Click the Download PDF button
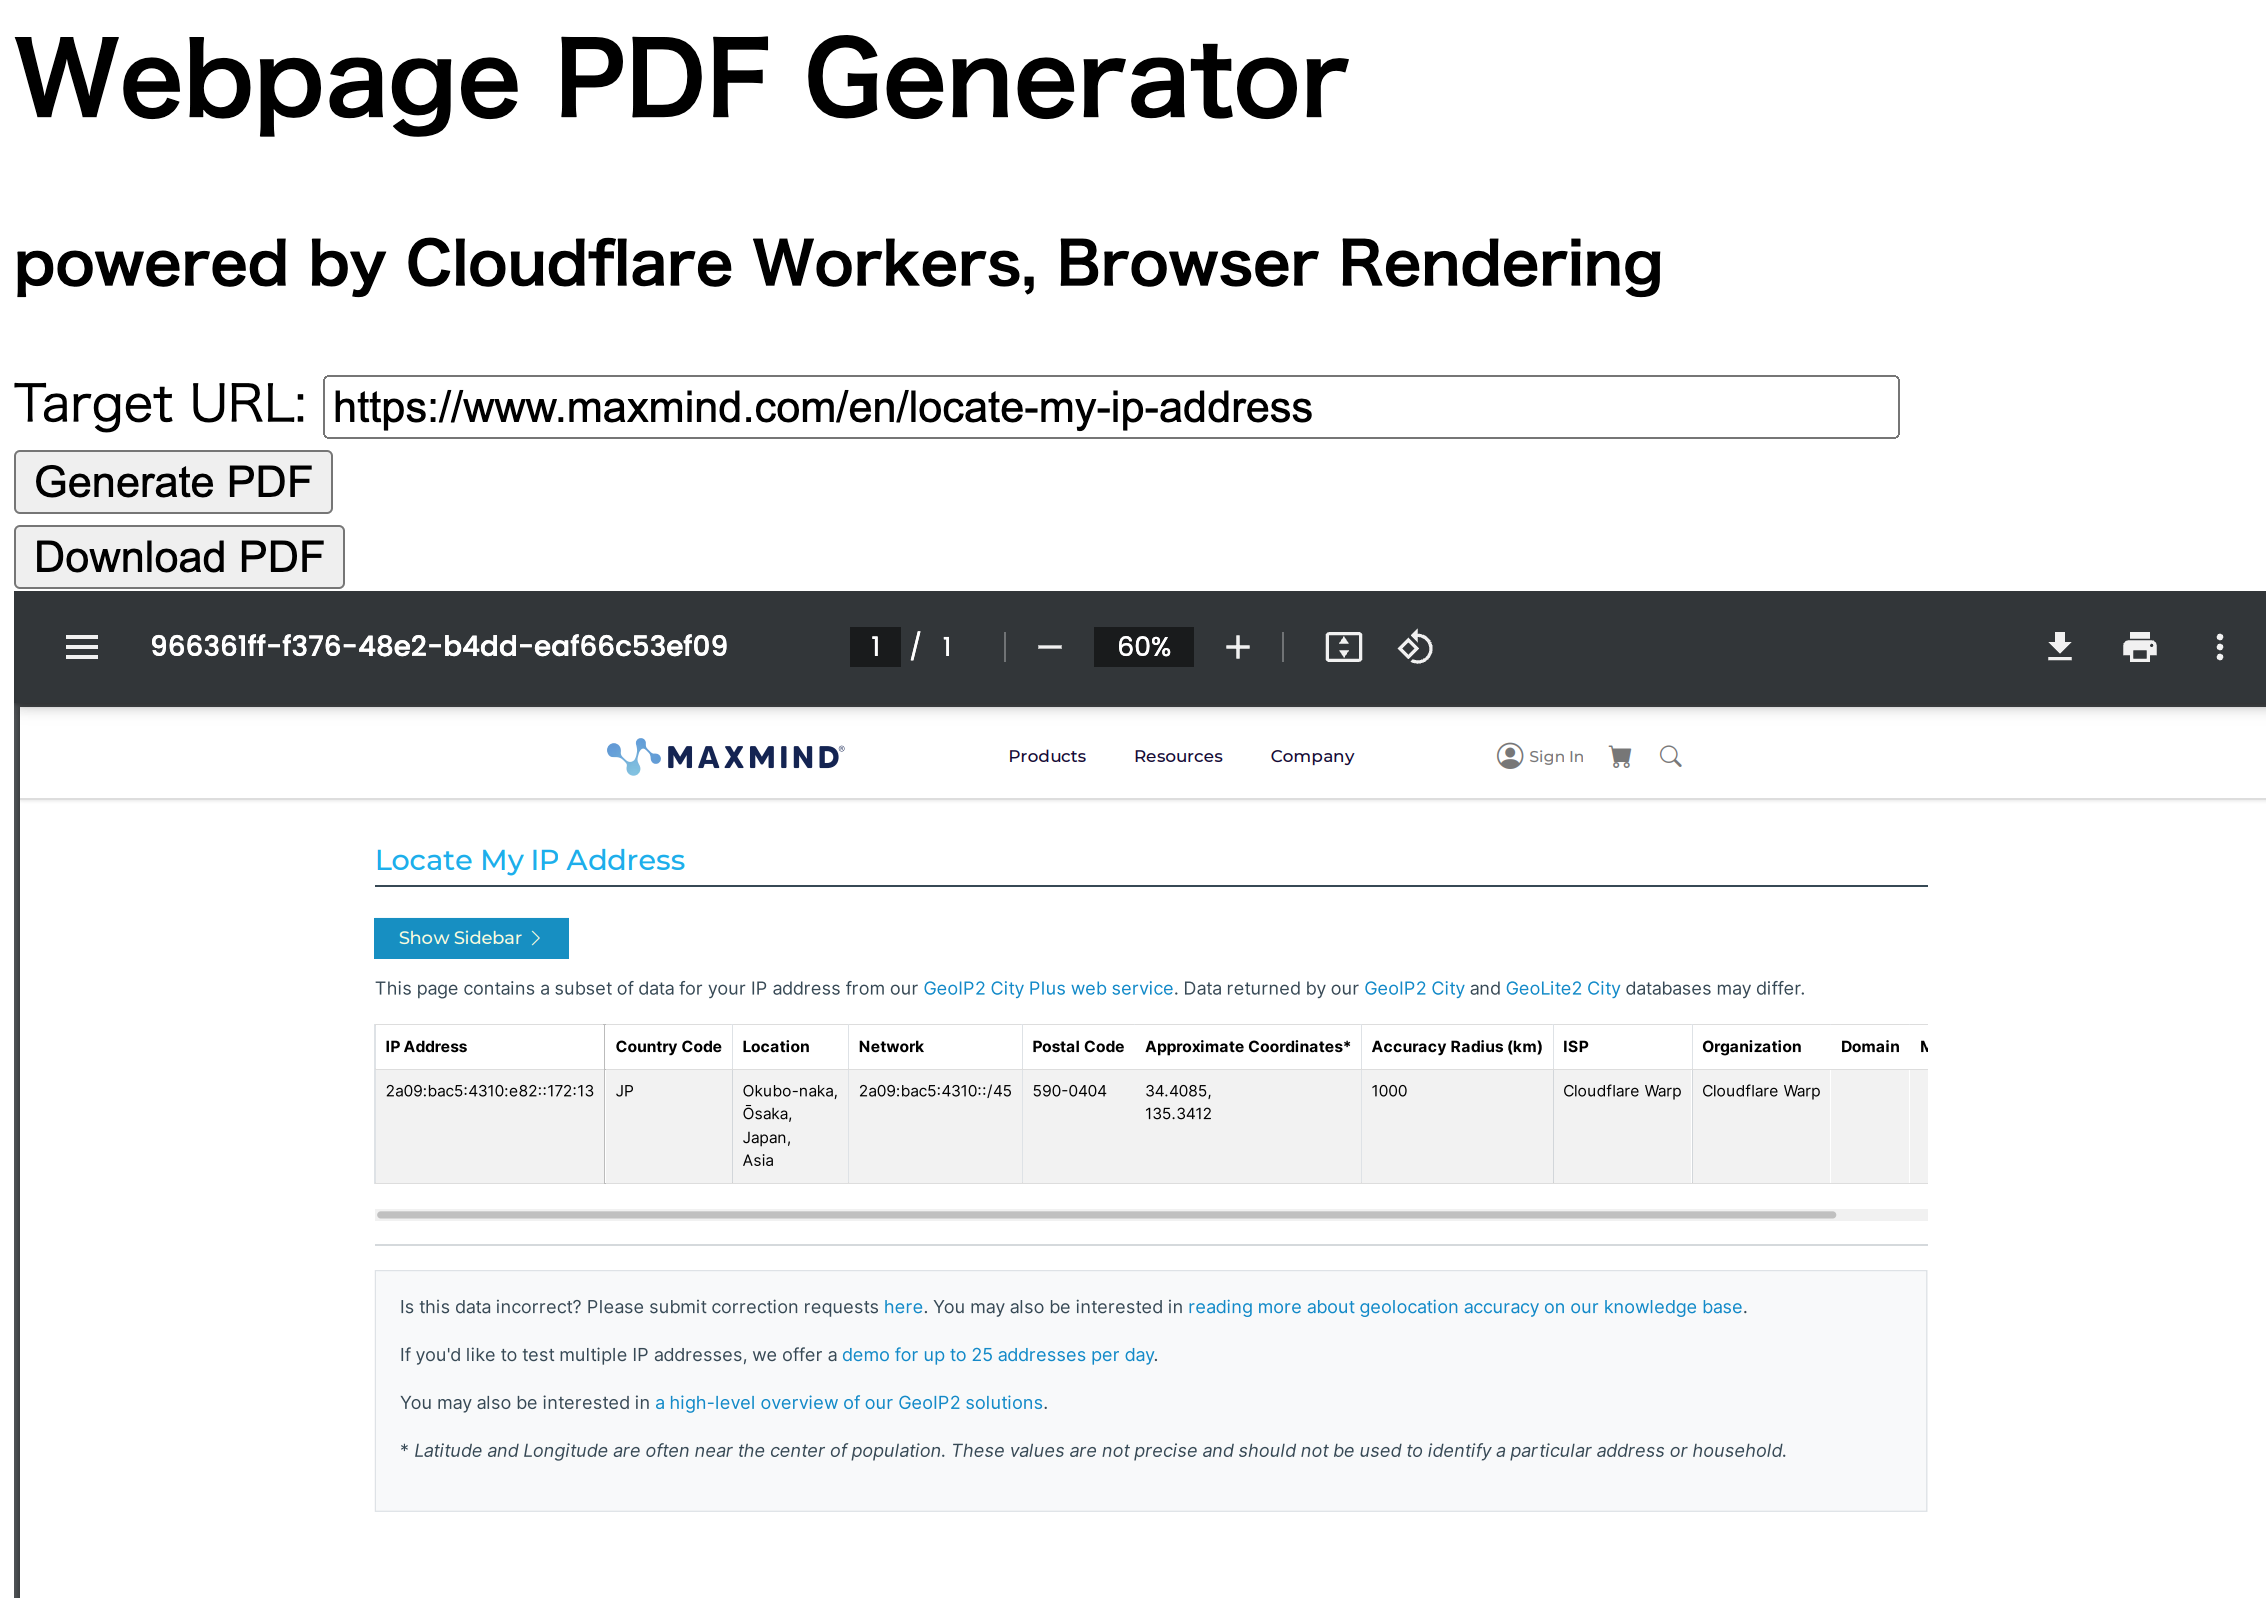The image size is (2266, 1598). click(178, 557)
